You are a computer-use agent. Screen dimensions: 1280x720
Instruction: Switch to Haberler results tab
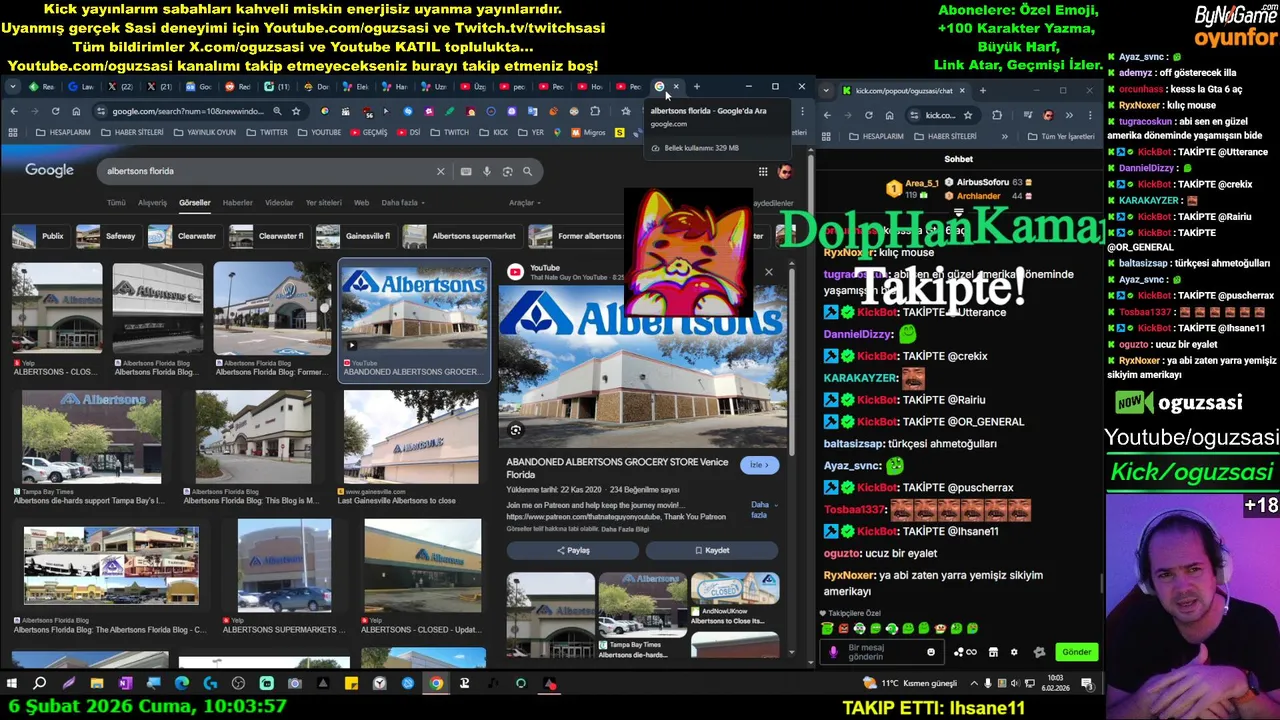click(x=237, y=203)
